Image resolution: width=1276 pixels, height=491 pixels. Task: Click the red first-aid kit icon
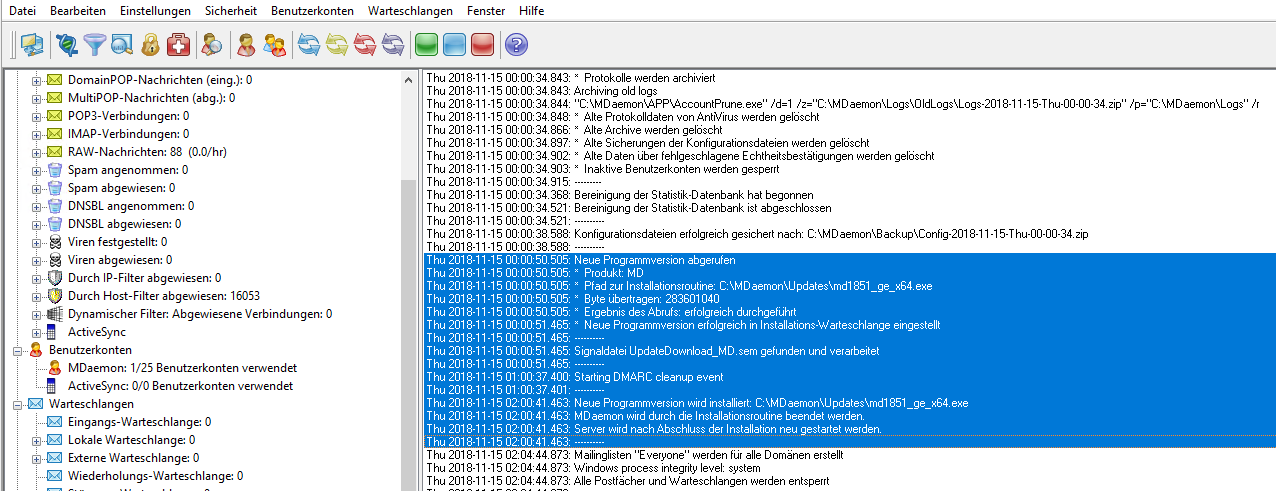(x=178, y=44)
